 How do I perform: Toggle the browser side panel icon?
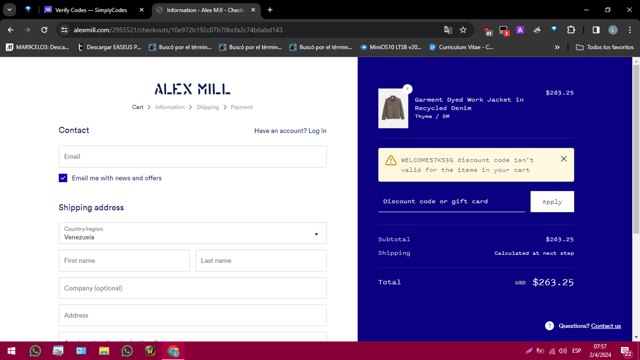coord(596,30)
